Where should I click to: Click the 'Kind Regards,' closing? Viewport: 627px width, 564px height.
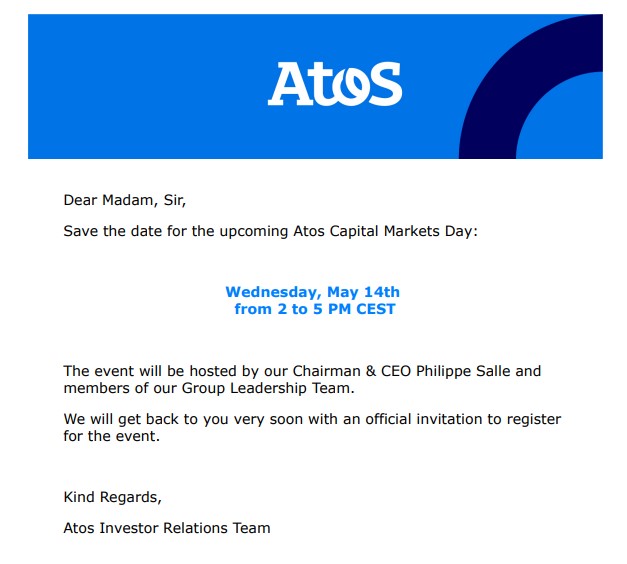pos(112,497)
